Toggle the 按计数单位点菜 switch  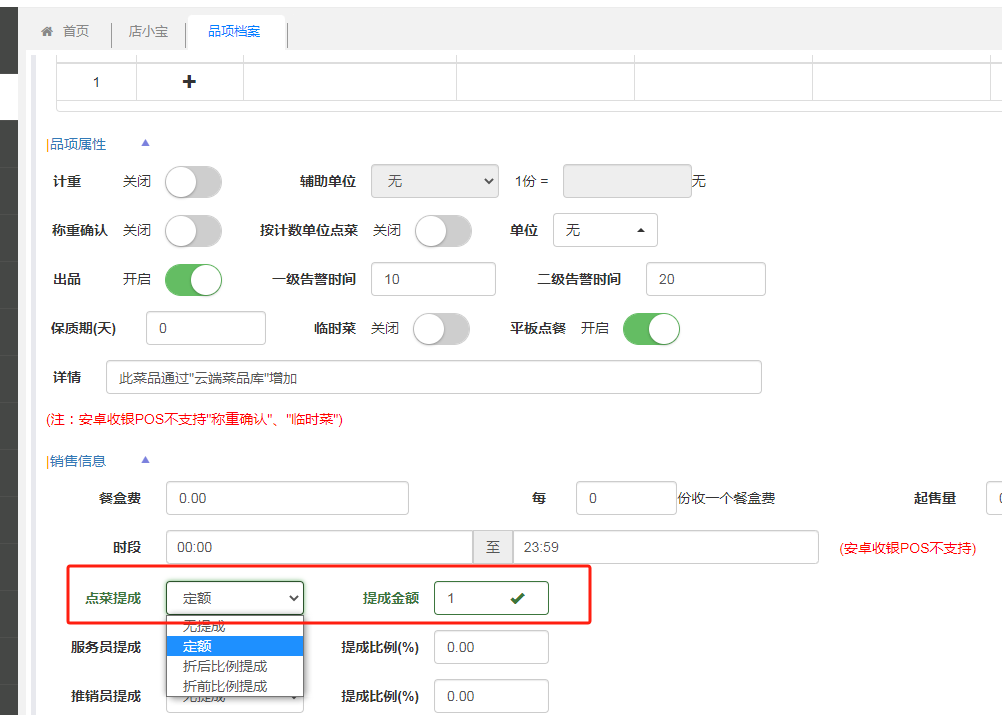pos(443,231)
